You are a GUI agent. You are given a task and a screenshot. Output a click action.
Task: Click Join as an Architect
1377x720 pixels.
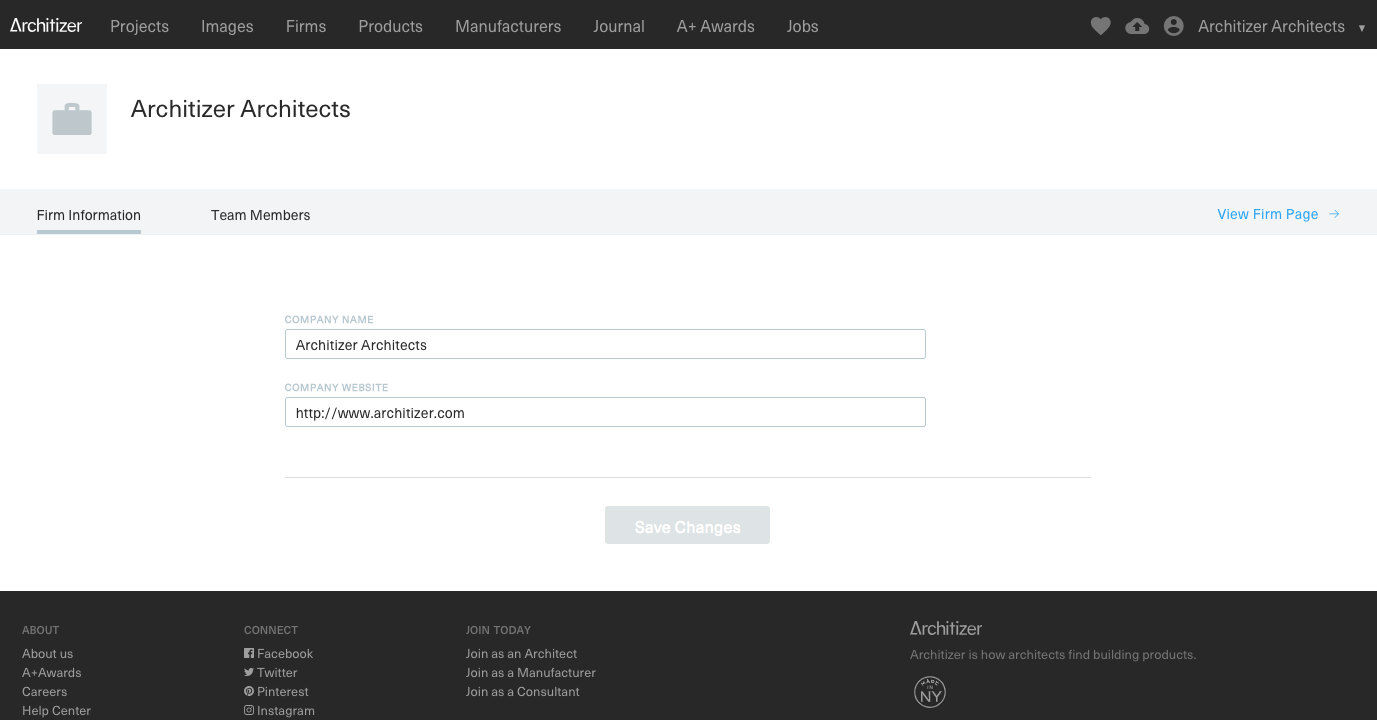click(x=521, y=653)
